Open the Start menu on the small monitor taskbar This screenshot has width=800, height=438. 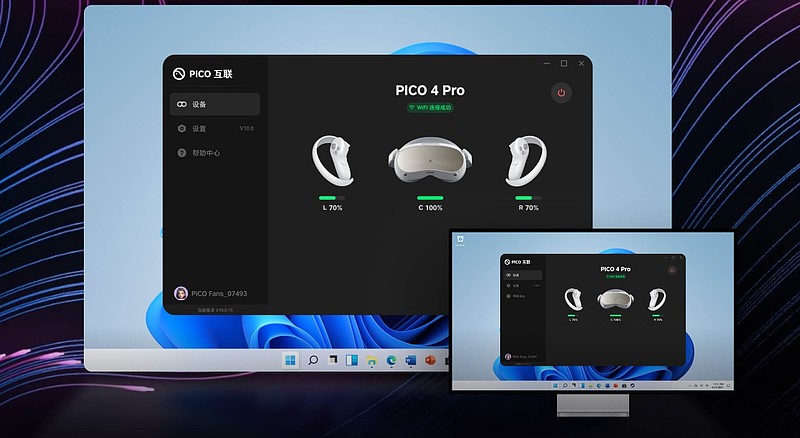pyautogui.click(x=555, y=386)
